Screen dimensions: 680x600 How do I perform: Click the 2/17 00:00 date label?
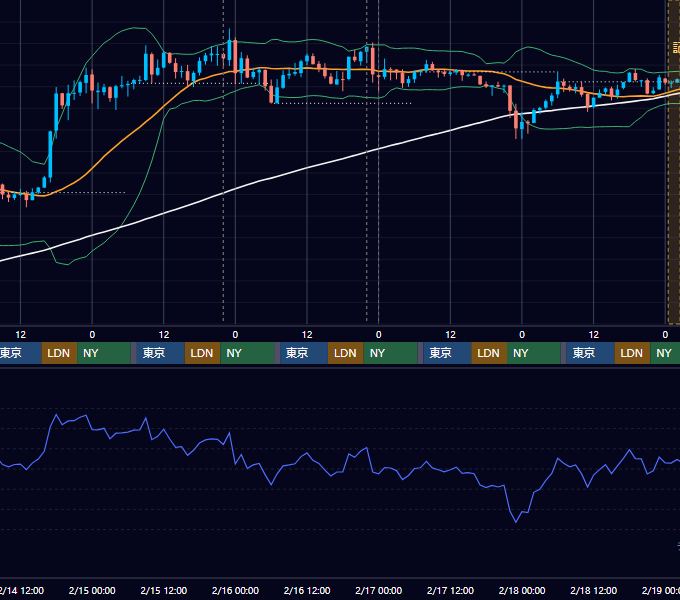coord(379,590)
